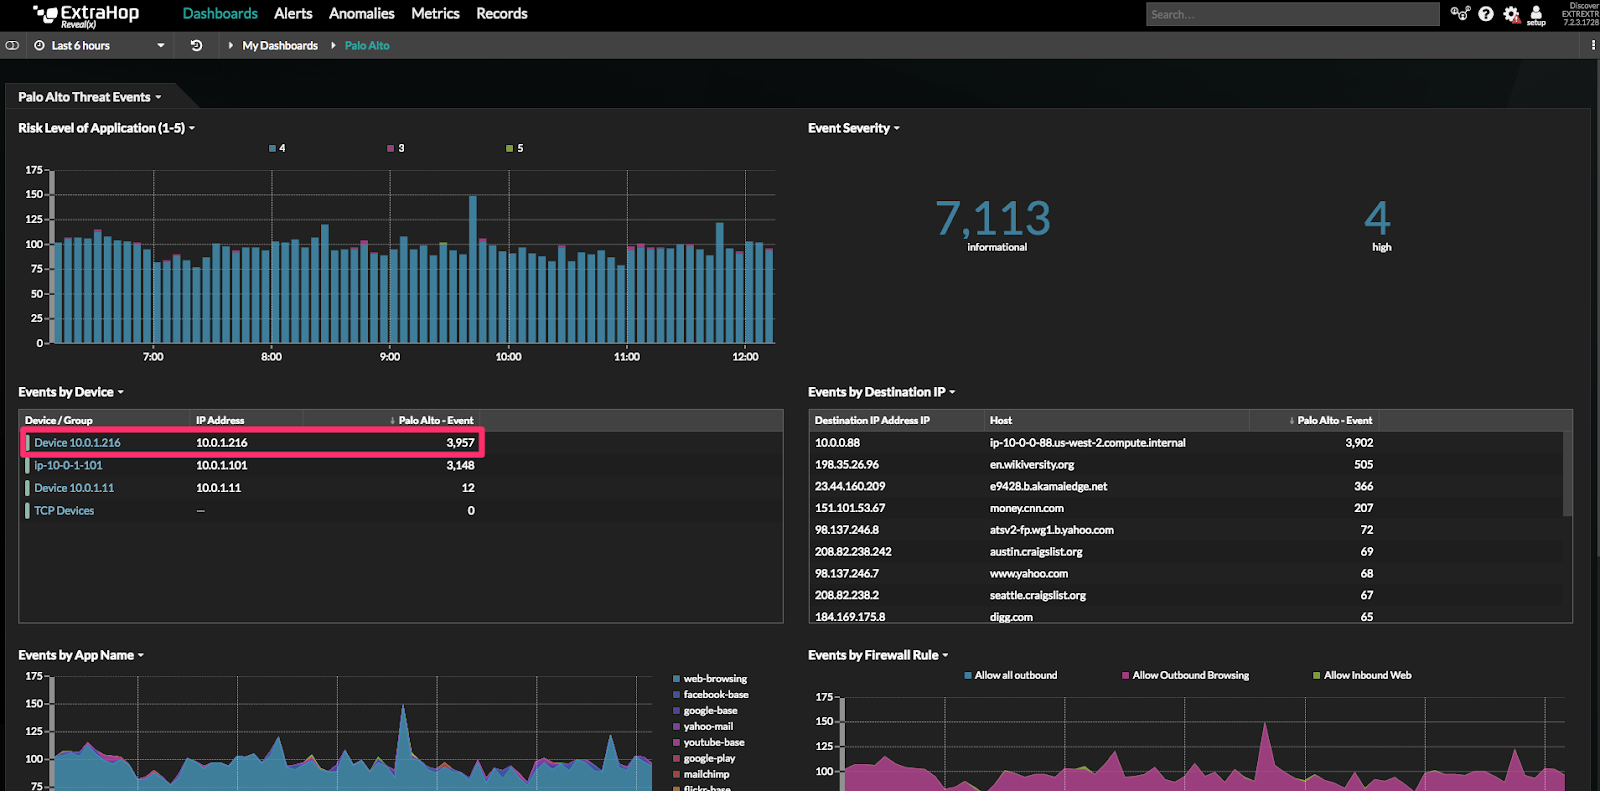
Task: Click the search input field
Action: (x=1292, y=14)
